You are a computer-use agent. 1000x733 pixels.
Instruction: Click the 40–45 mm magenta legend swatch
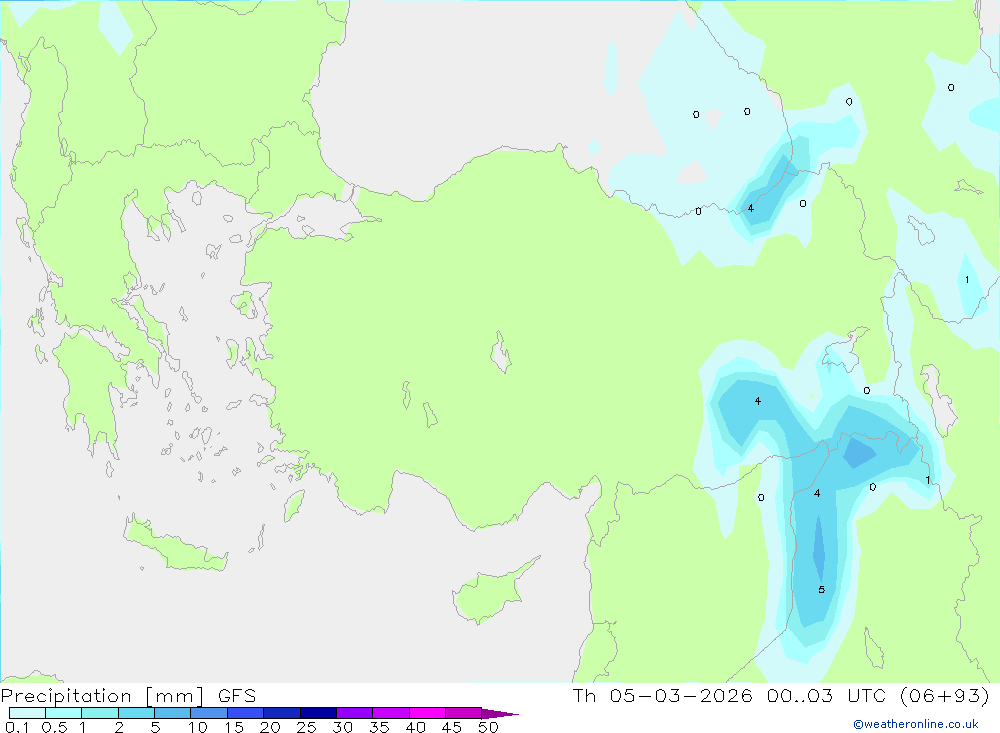(x=427, y=713)
